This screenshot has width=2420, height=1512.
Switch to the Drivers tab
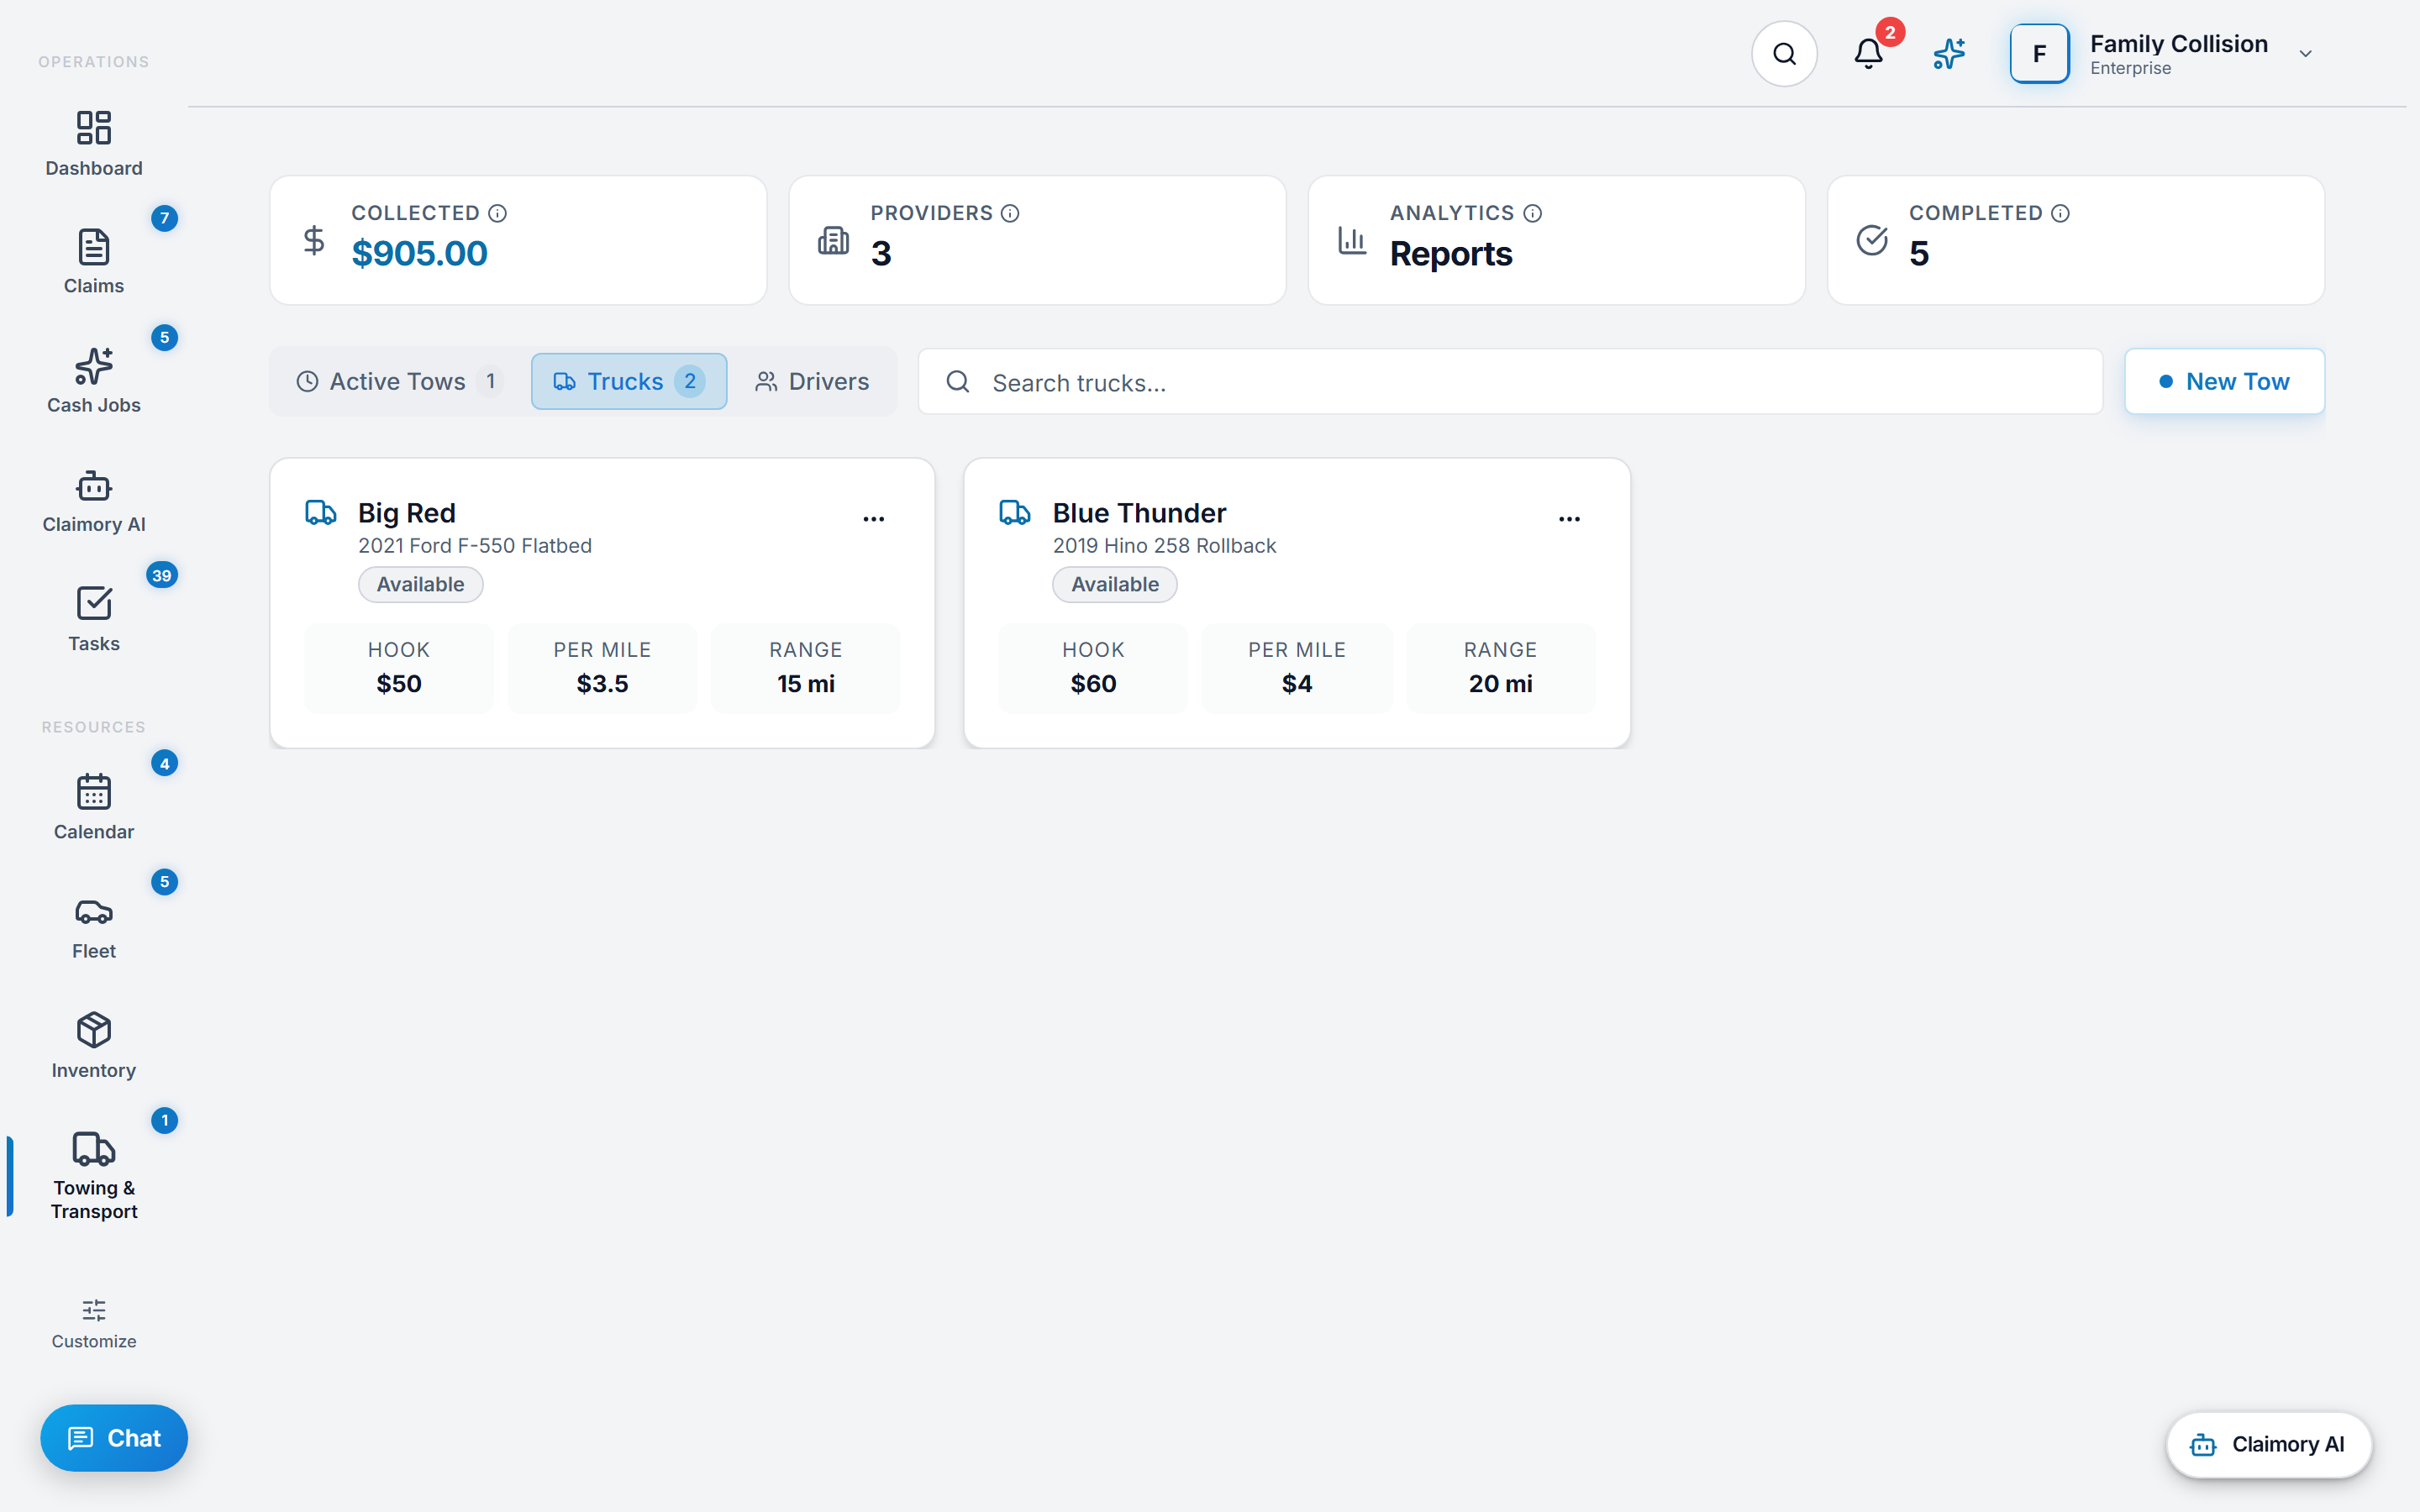812,381
